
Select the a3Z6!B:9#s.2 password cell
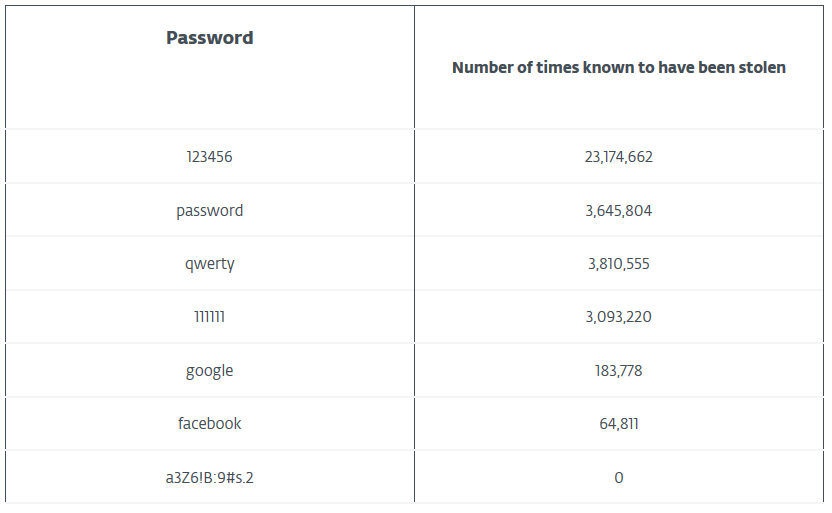(x=209, y=478)
